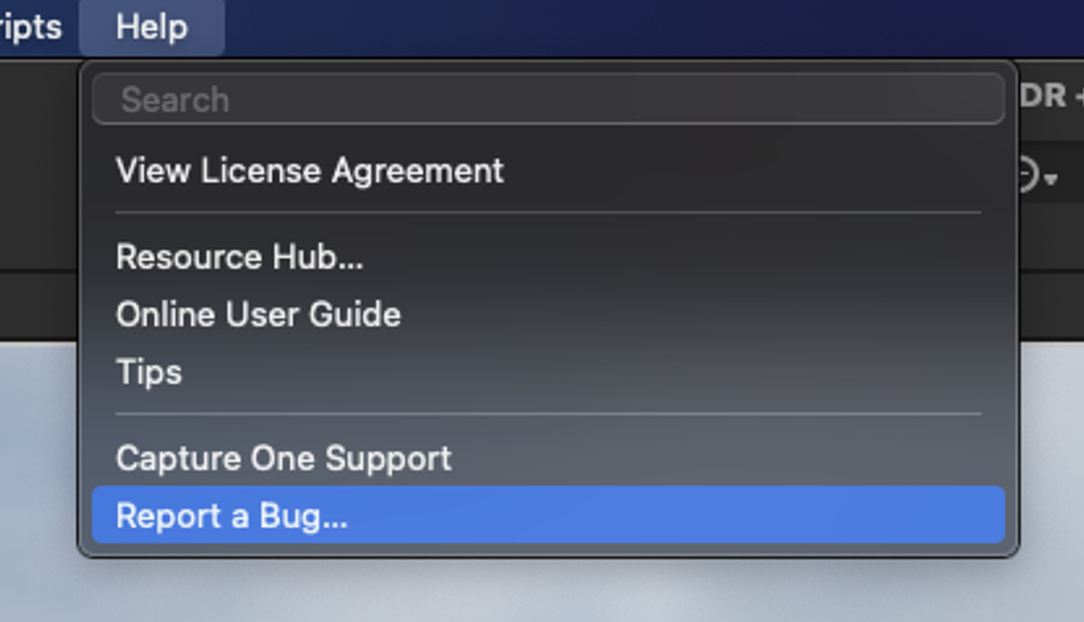
Task: Close the Help menu via its title
Action: (151, 28)
